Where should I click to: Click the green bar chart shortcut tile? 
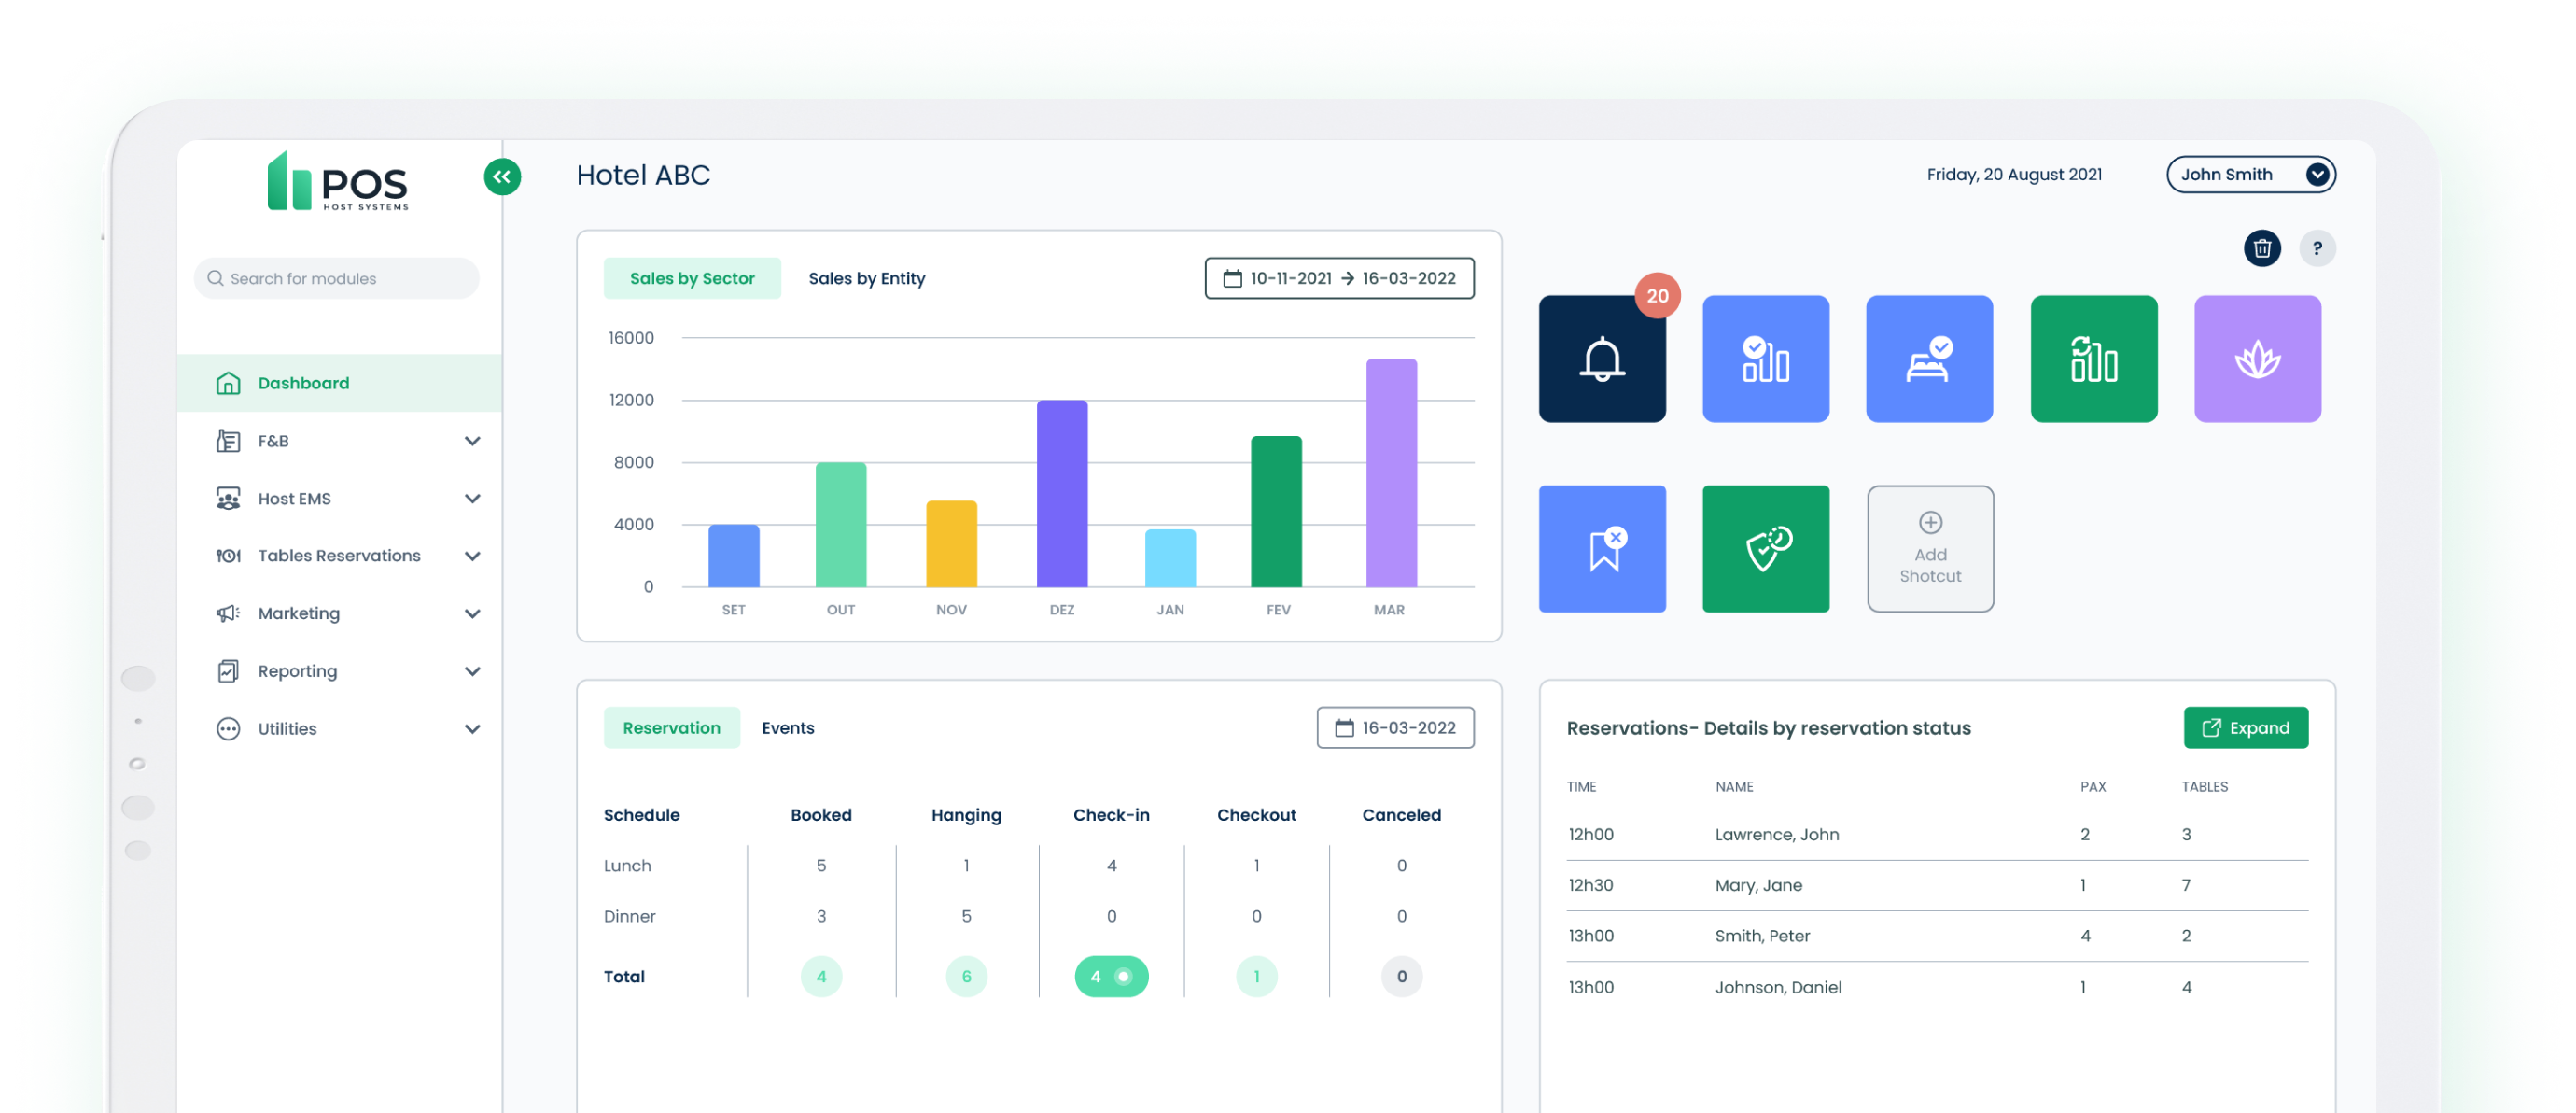[x=2093, y=359]
